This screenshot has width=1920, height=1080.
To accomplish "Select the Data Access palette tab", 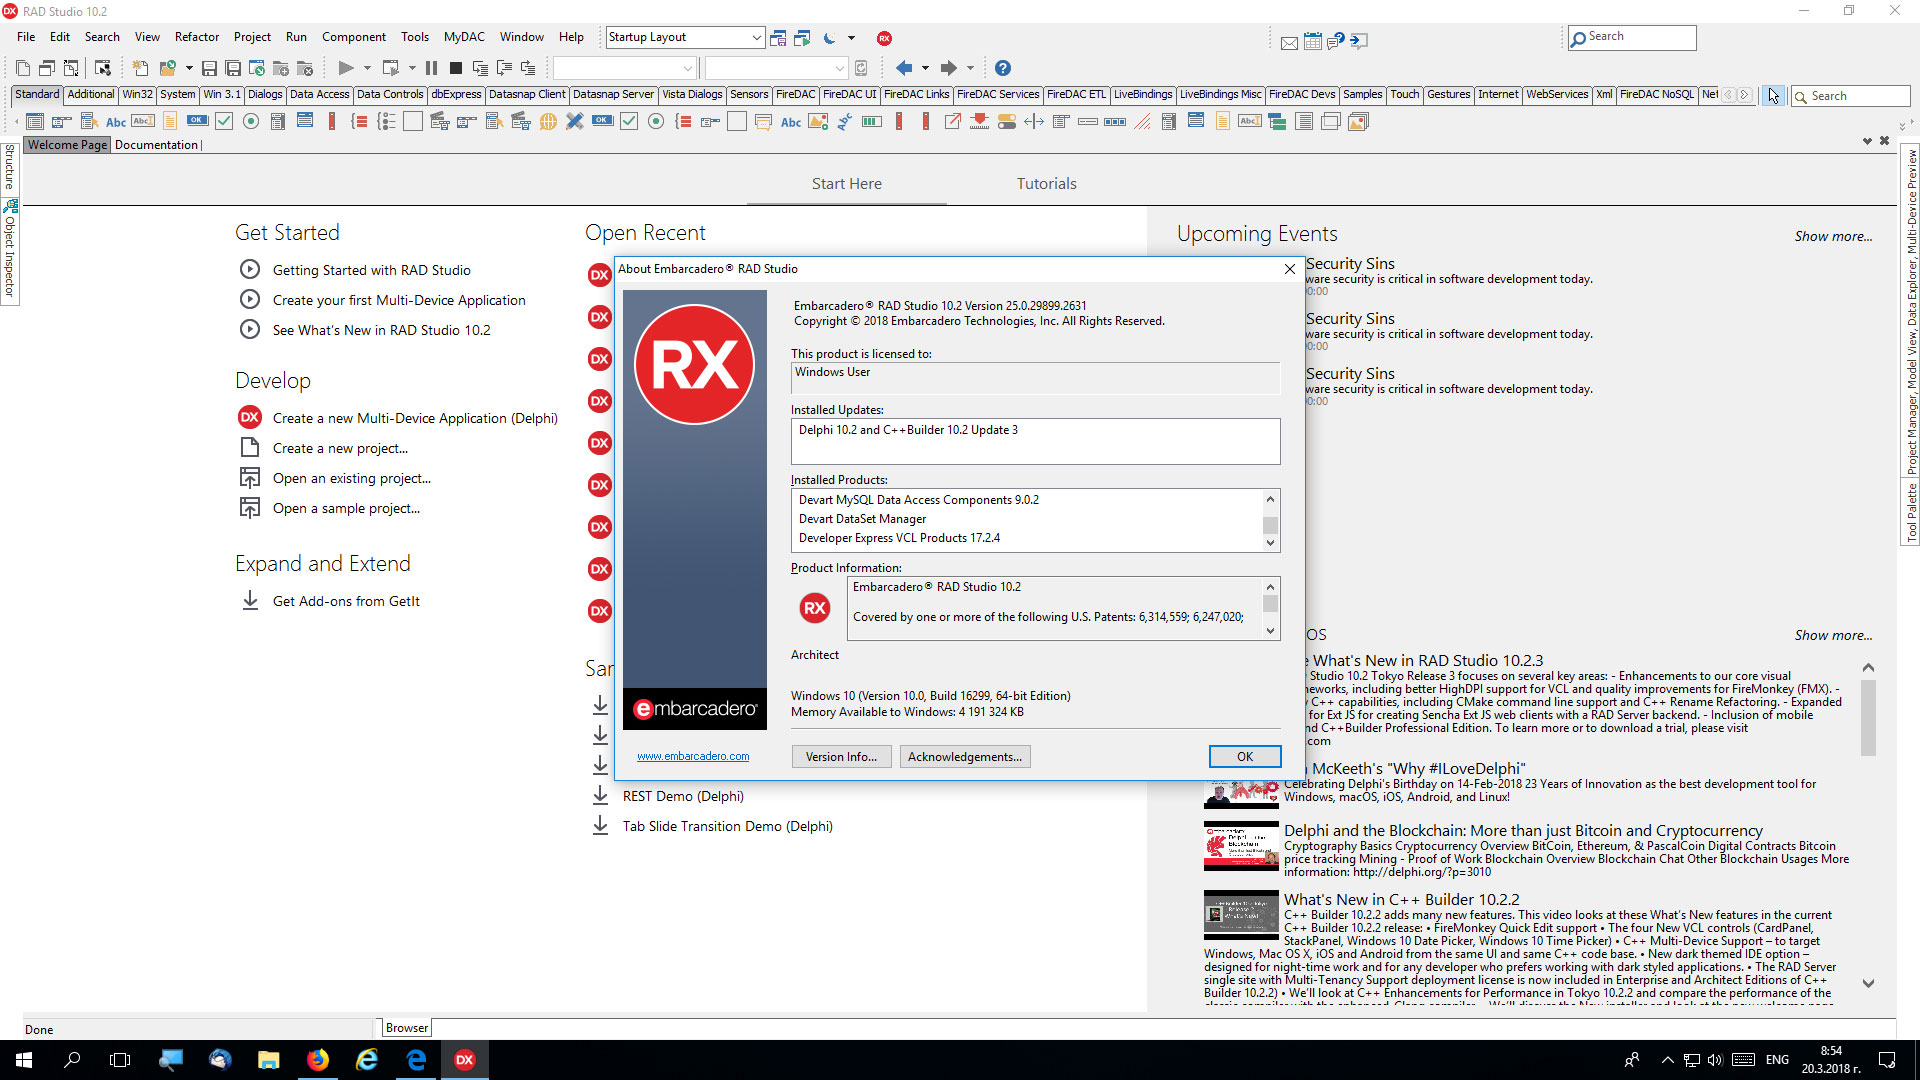I will [319, 94].
